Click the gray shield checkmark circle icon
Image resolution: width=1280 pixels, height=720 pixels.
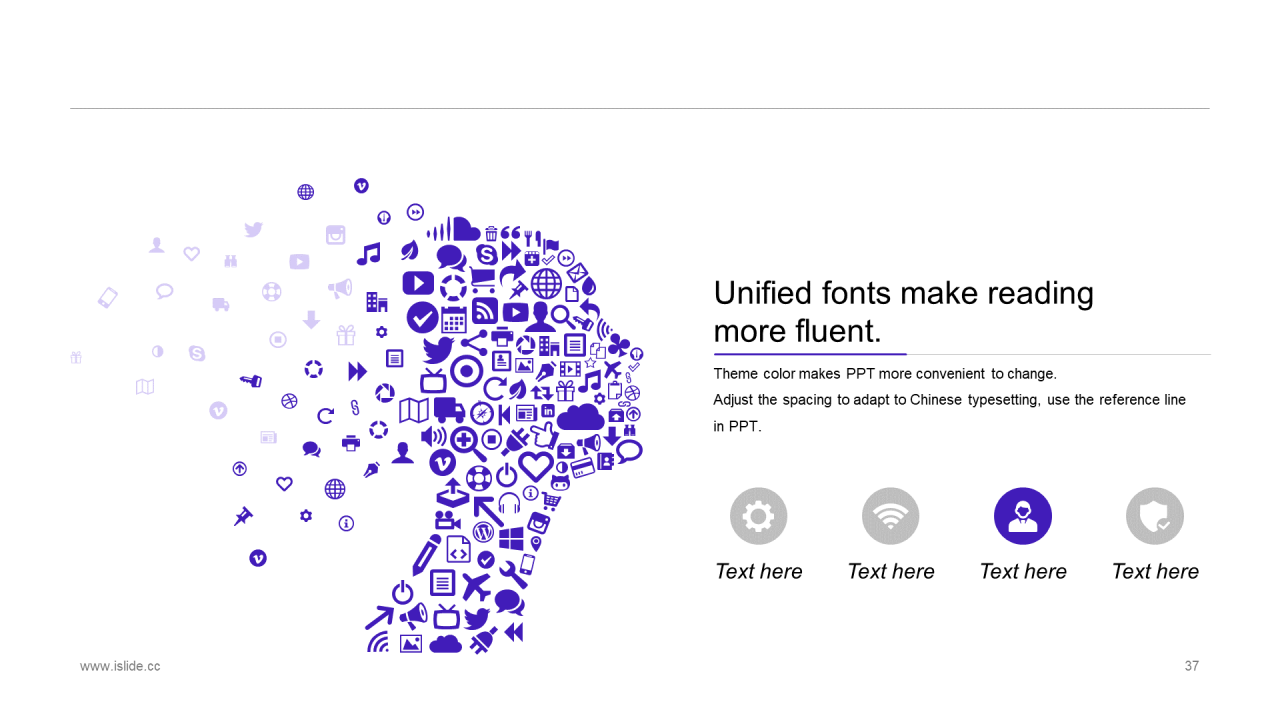pos(1155,516)
